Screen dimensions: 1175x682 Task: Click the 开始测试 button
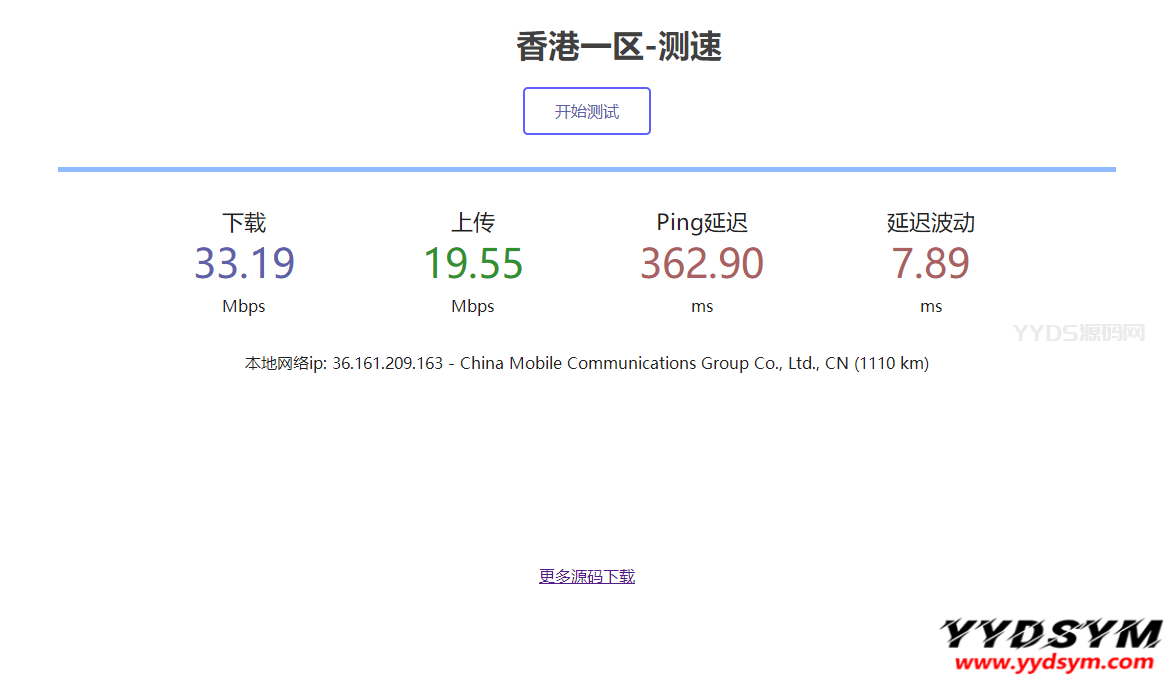587,111
